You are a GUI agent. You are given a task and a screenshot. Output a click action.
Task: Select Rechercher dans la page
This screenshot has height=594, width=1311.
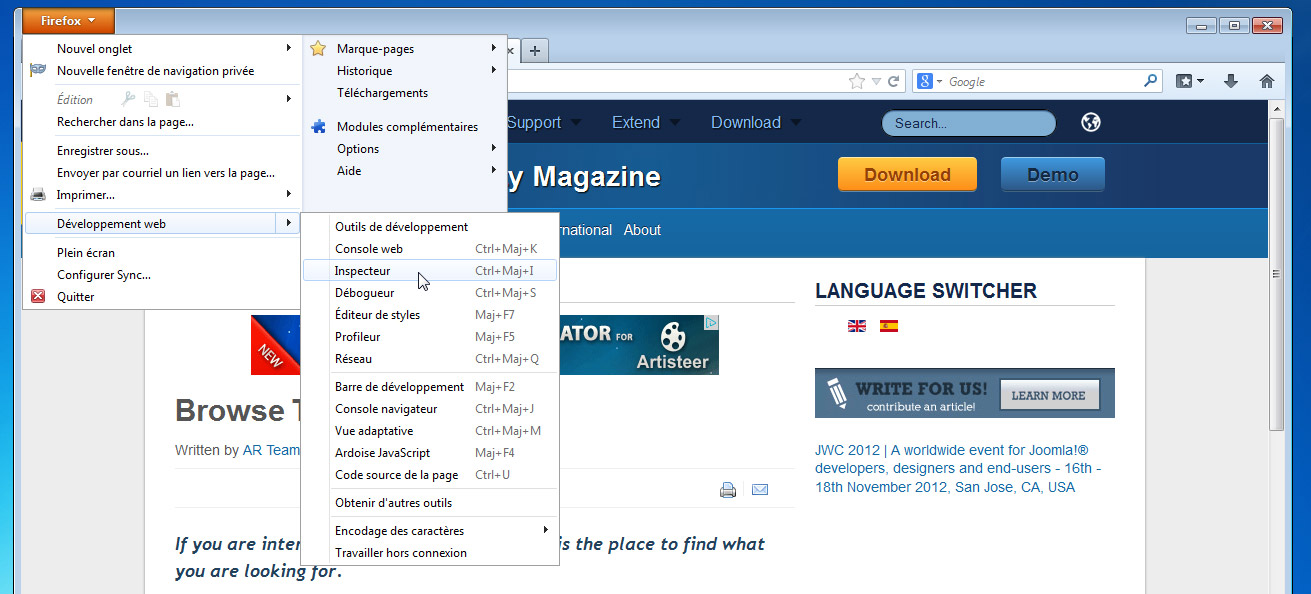point(125,122)
